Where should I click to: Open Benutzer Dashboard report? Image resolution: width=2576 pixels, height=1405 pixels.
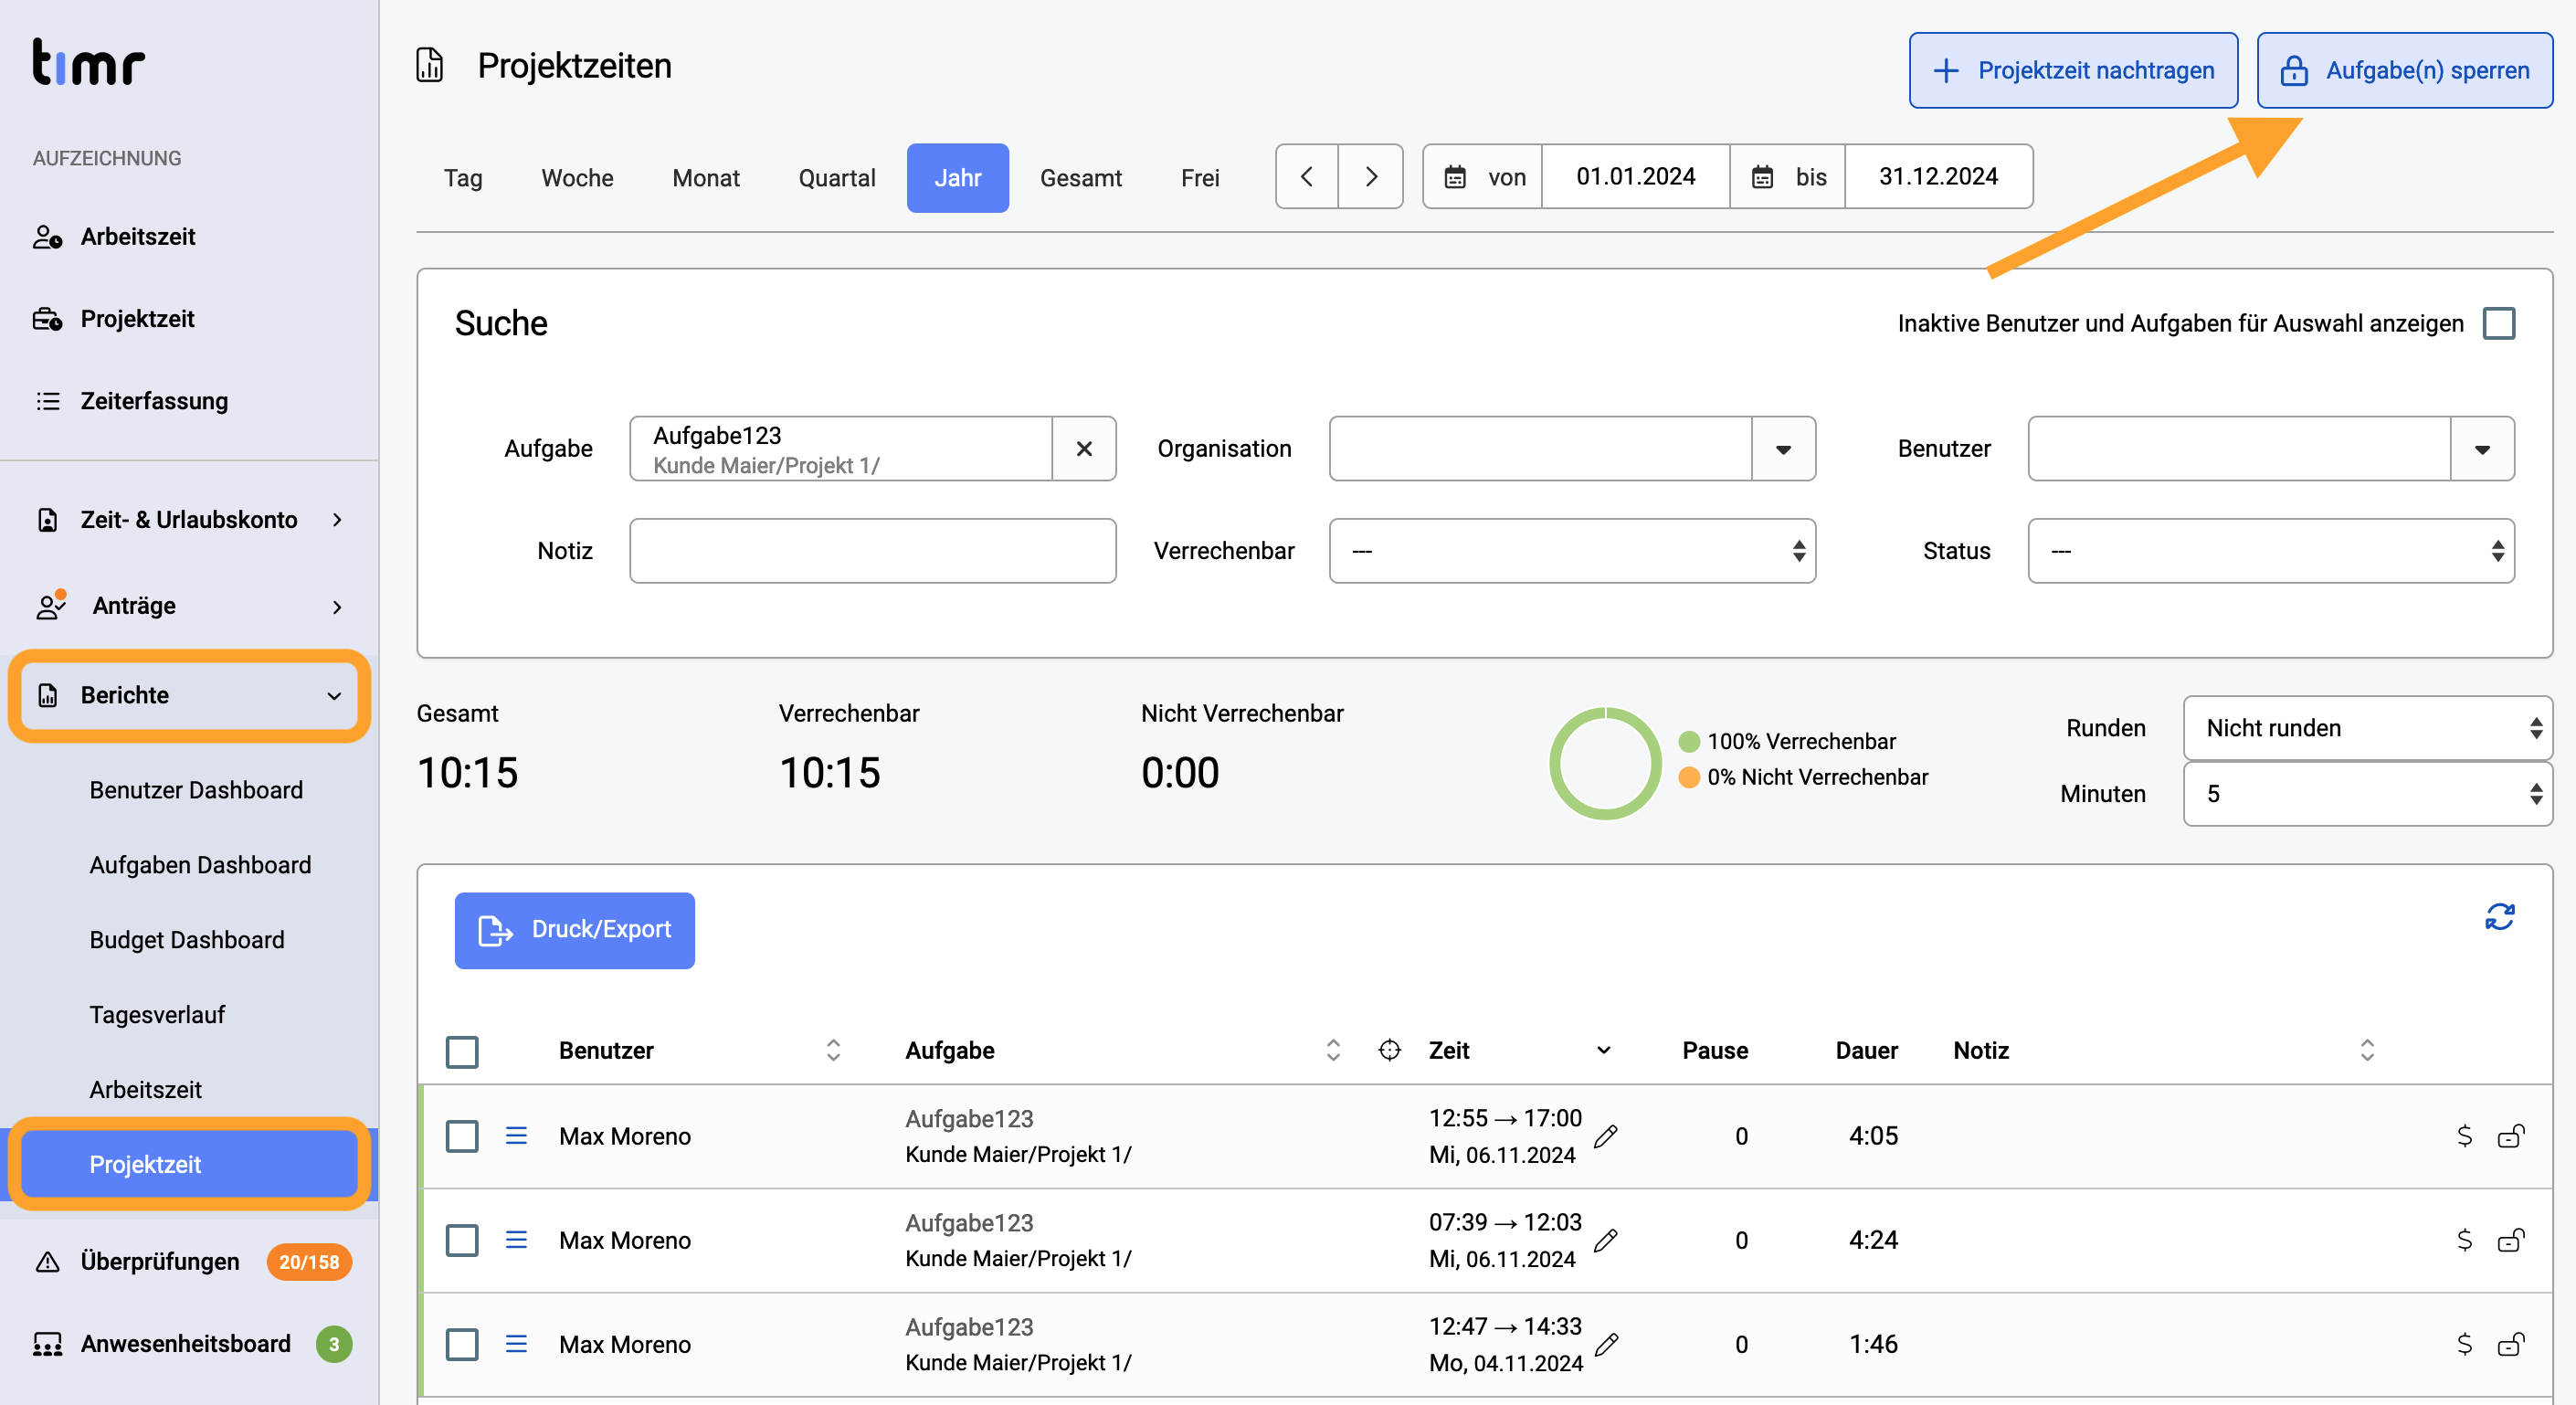tap(196, 790)
